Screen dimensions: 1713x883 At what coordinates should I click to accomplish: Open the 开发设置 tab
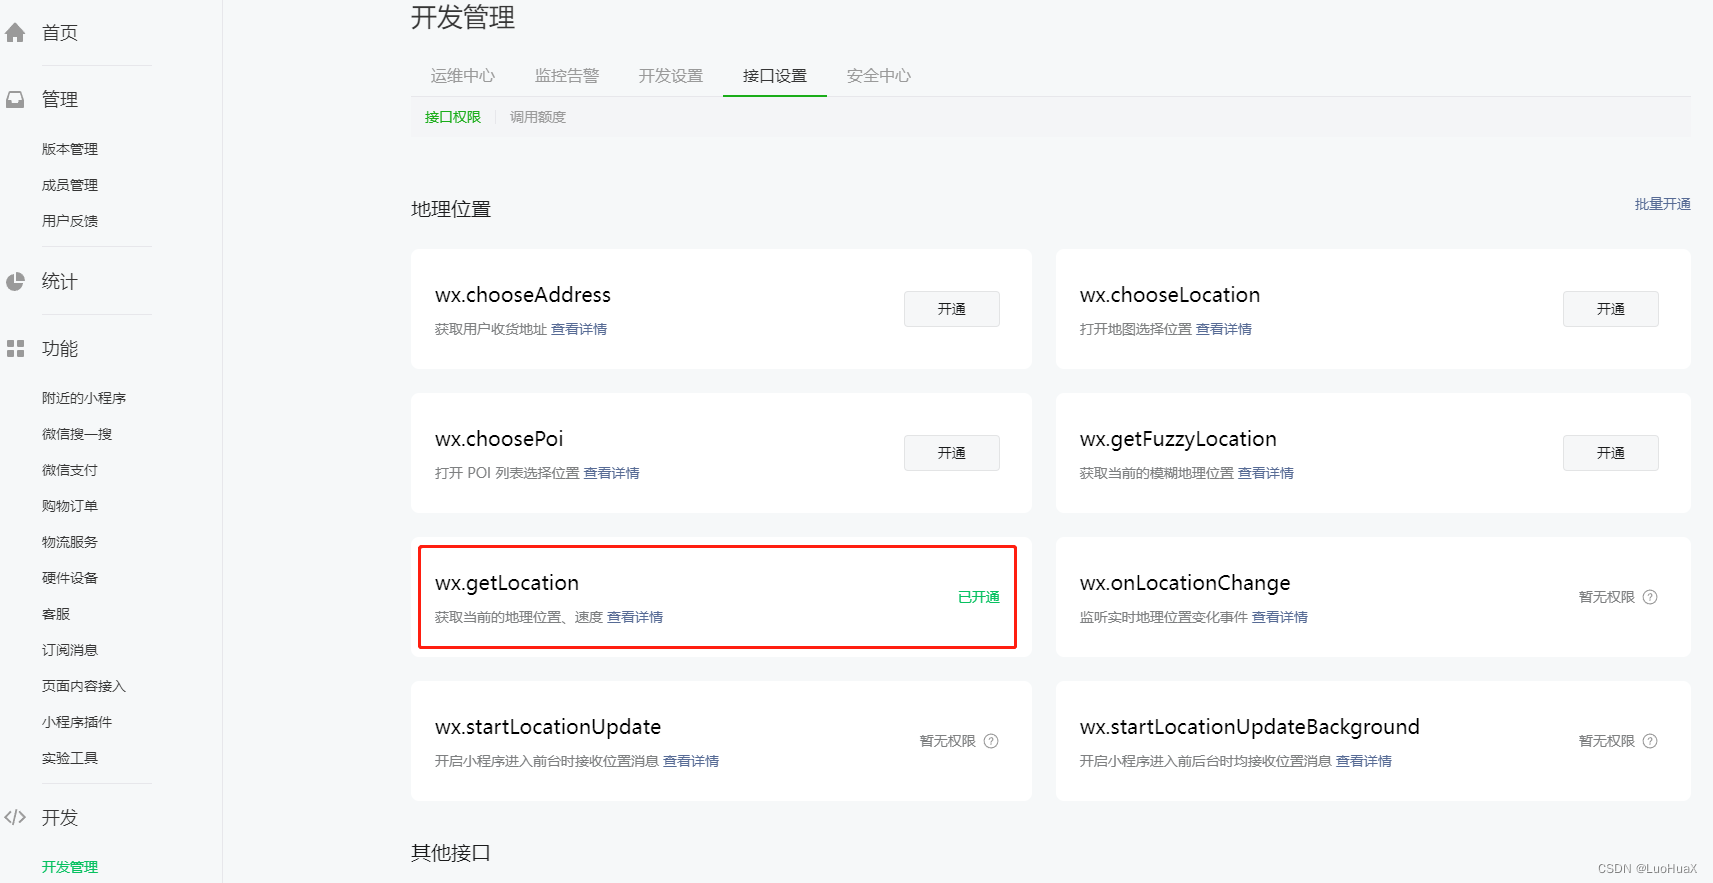point(671,76)
